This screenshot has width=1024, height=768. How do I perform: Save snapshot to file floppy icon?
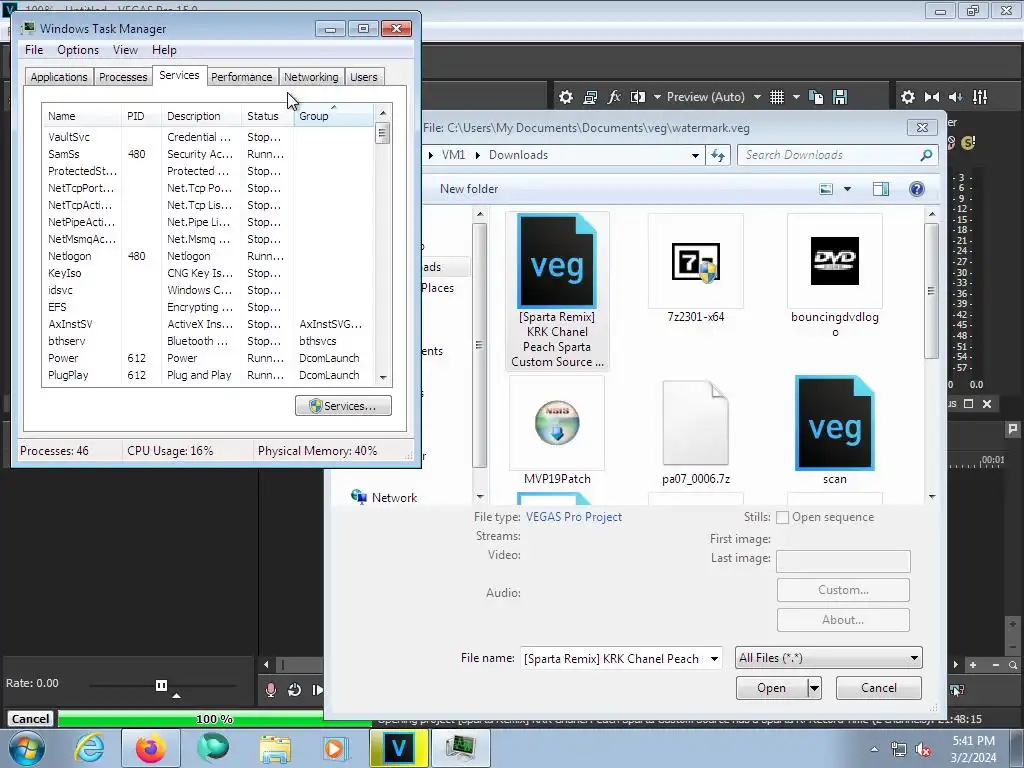[x=840, y=97]
